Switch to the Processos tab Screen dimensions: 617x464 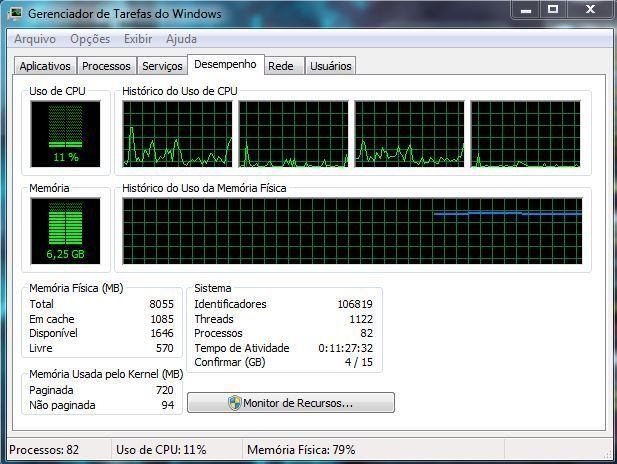coord(106,66)
